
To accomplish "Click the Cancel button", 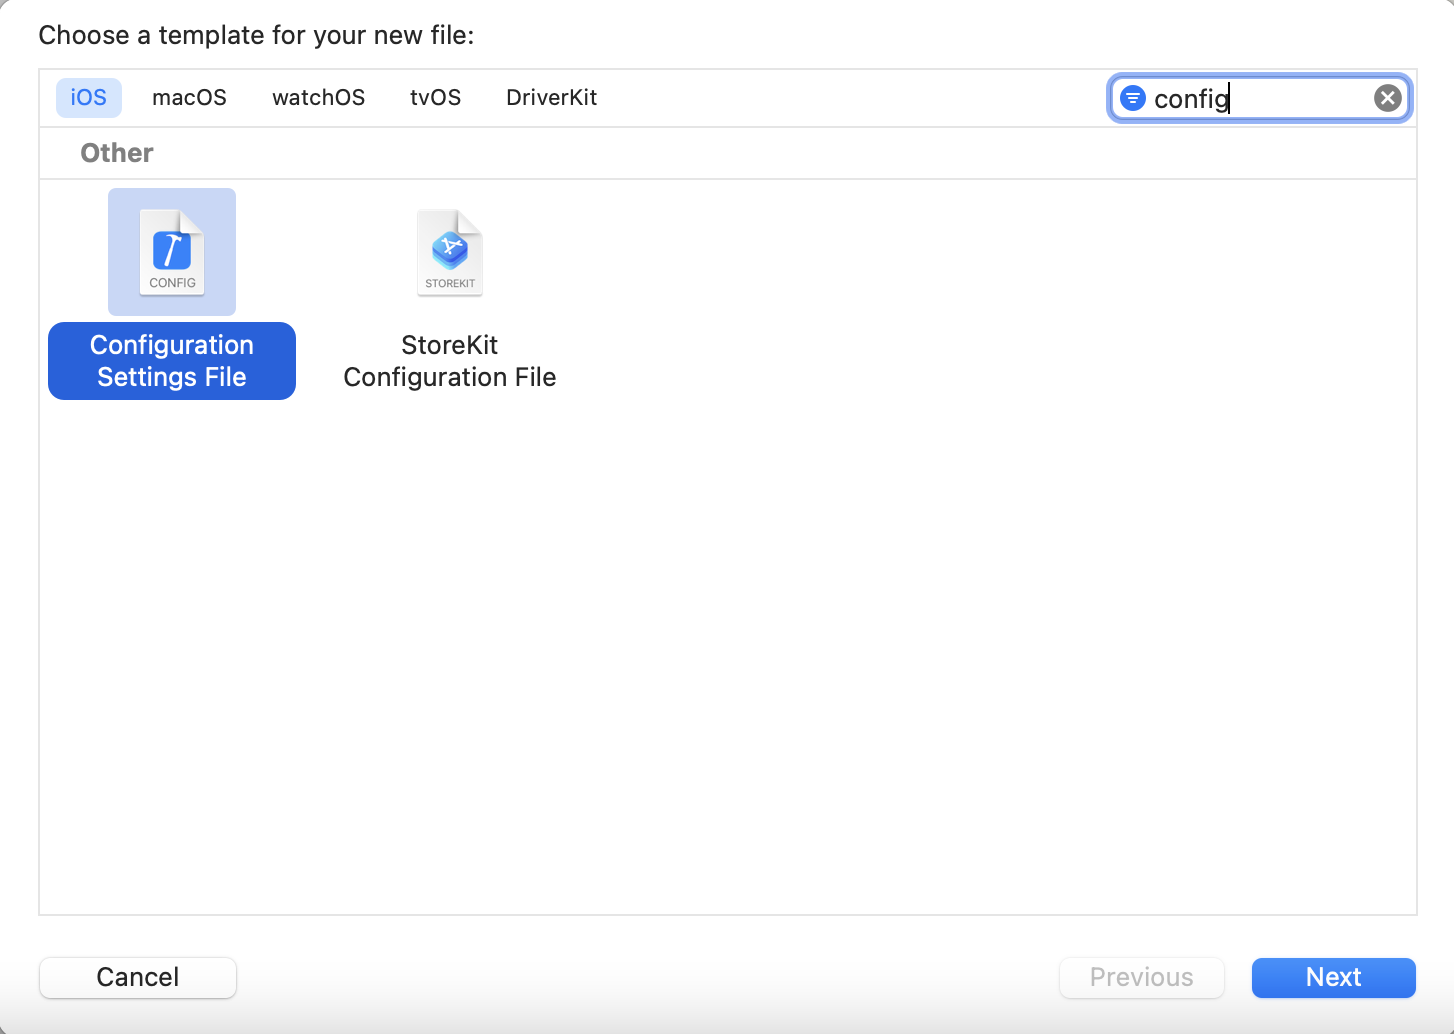I will point(138,977).
